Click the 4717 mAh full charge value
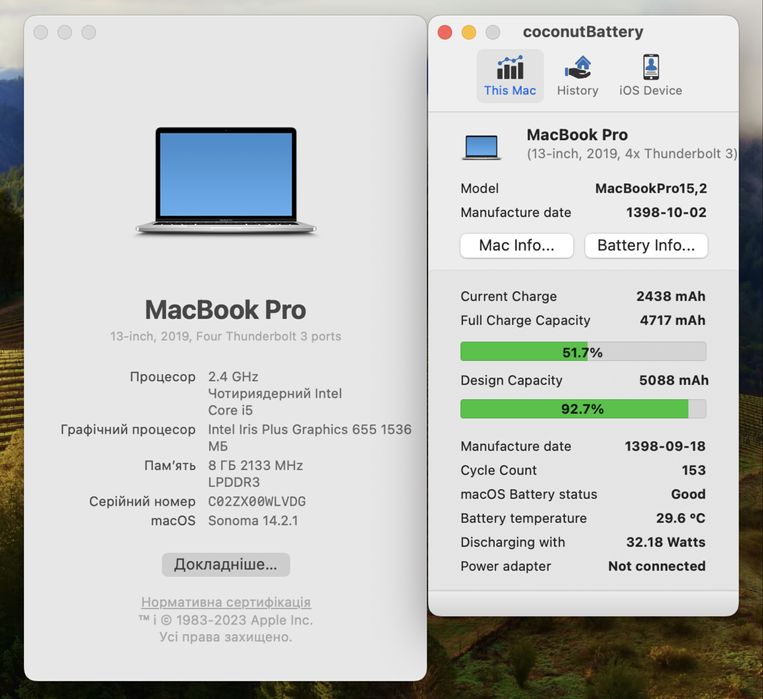 pyautogui.click(x=672, y=320)
